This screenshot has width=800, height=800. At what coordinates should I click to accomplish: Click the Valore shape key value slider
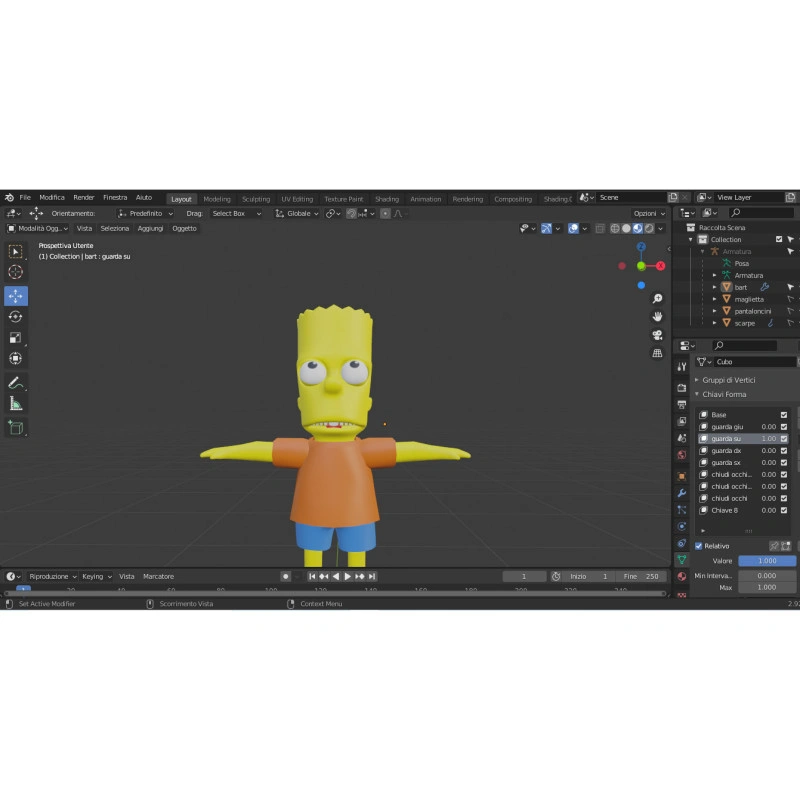(x=767, y=561)
